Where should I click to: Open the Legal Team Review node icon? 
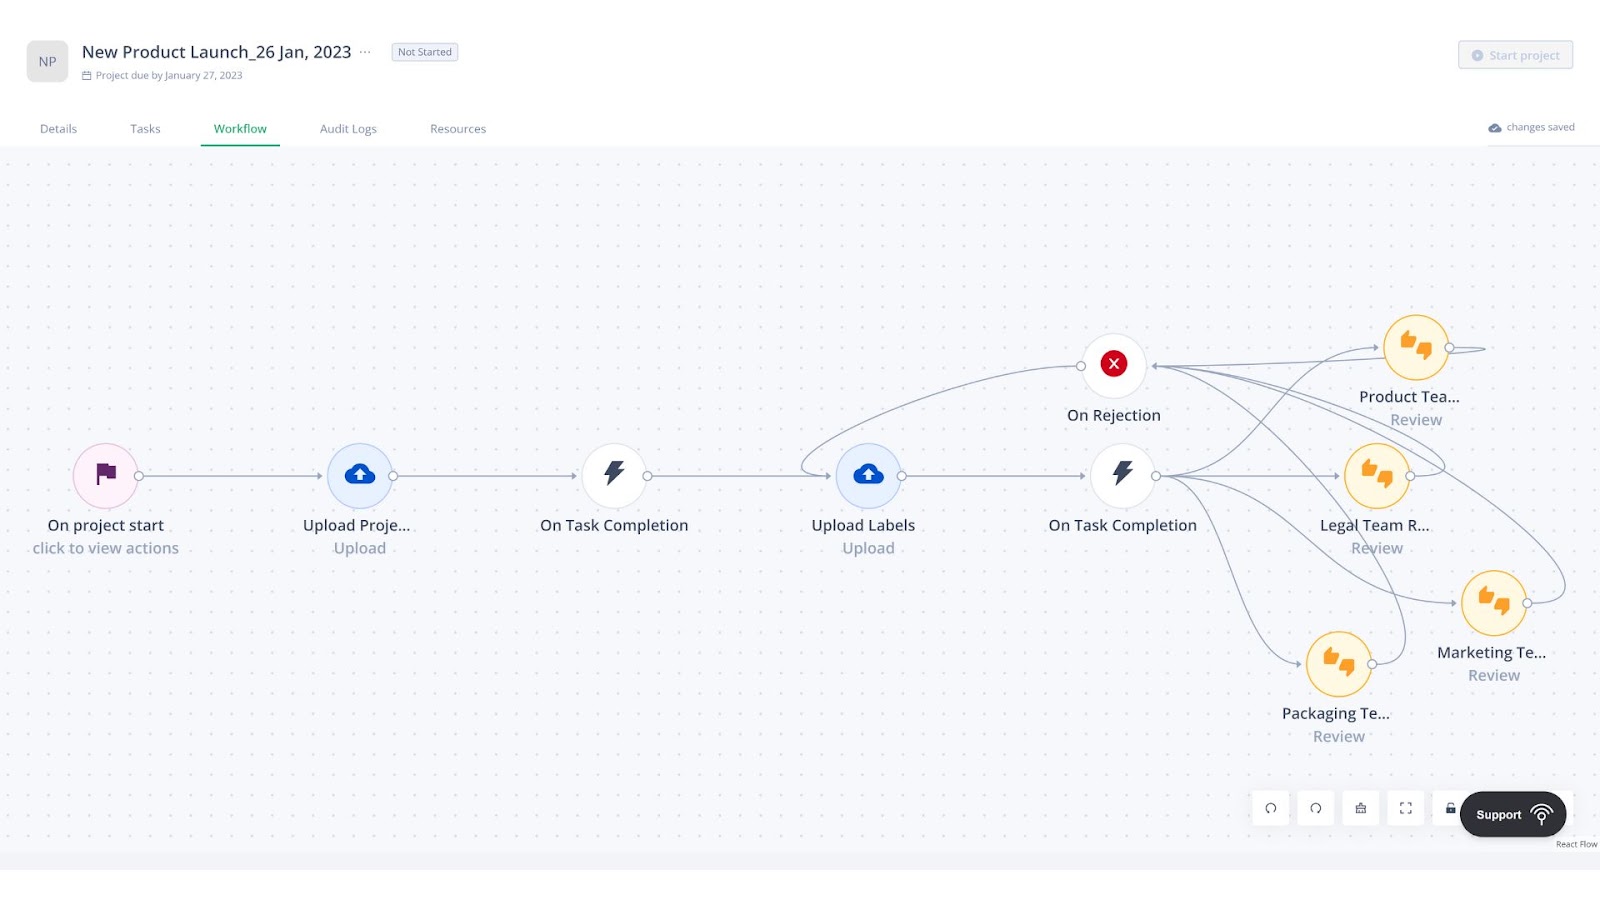(1377, 475)
